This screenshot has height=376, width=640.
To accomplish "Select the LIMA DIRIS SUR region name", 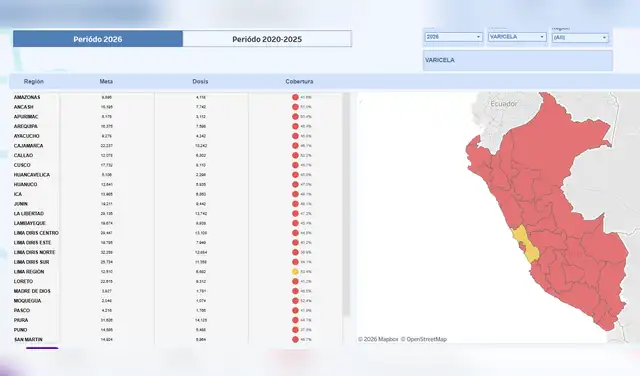I will 31,262.
